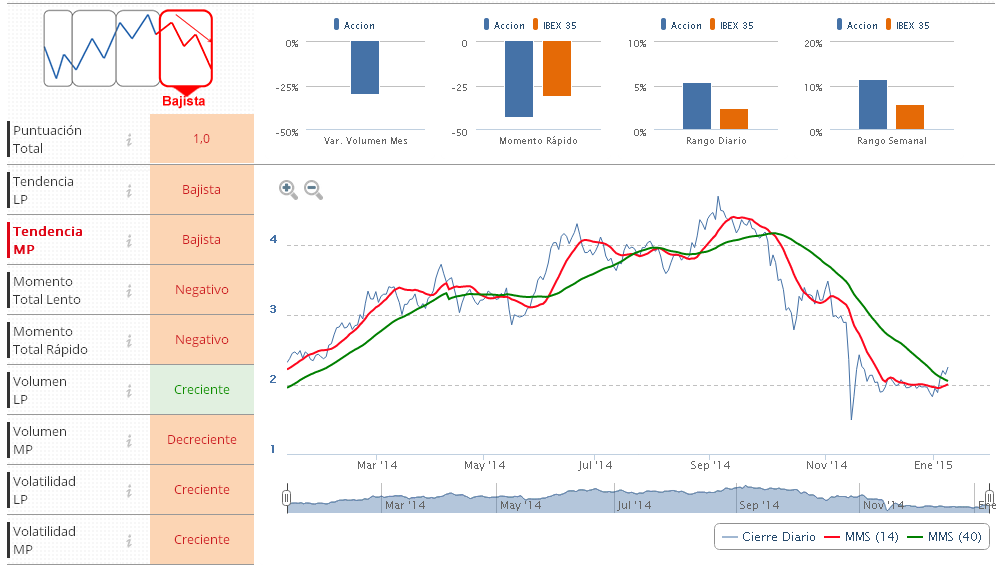This screenshot has height=565, width=996.
Task: Open info icon for Tendencia LP
Action: tap(129, 190)
